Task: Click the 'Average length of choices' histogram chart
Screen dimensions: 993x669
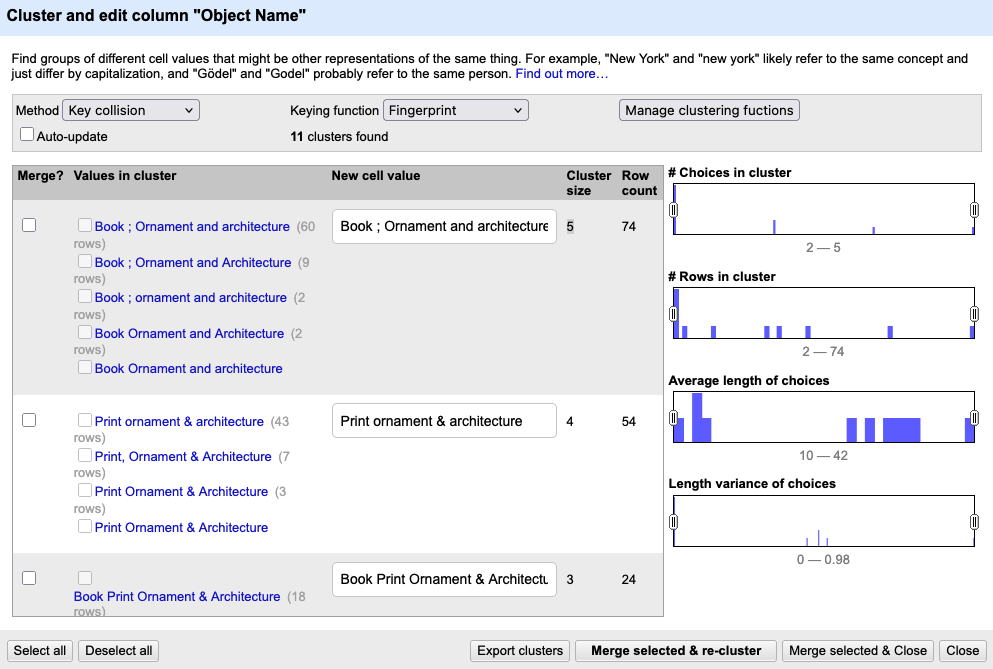Action: 824,417
